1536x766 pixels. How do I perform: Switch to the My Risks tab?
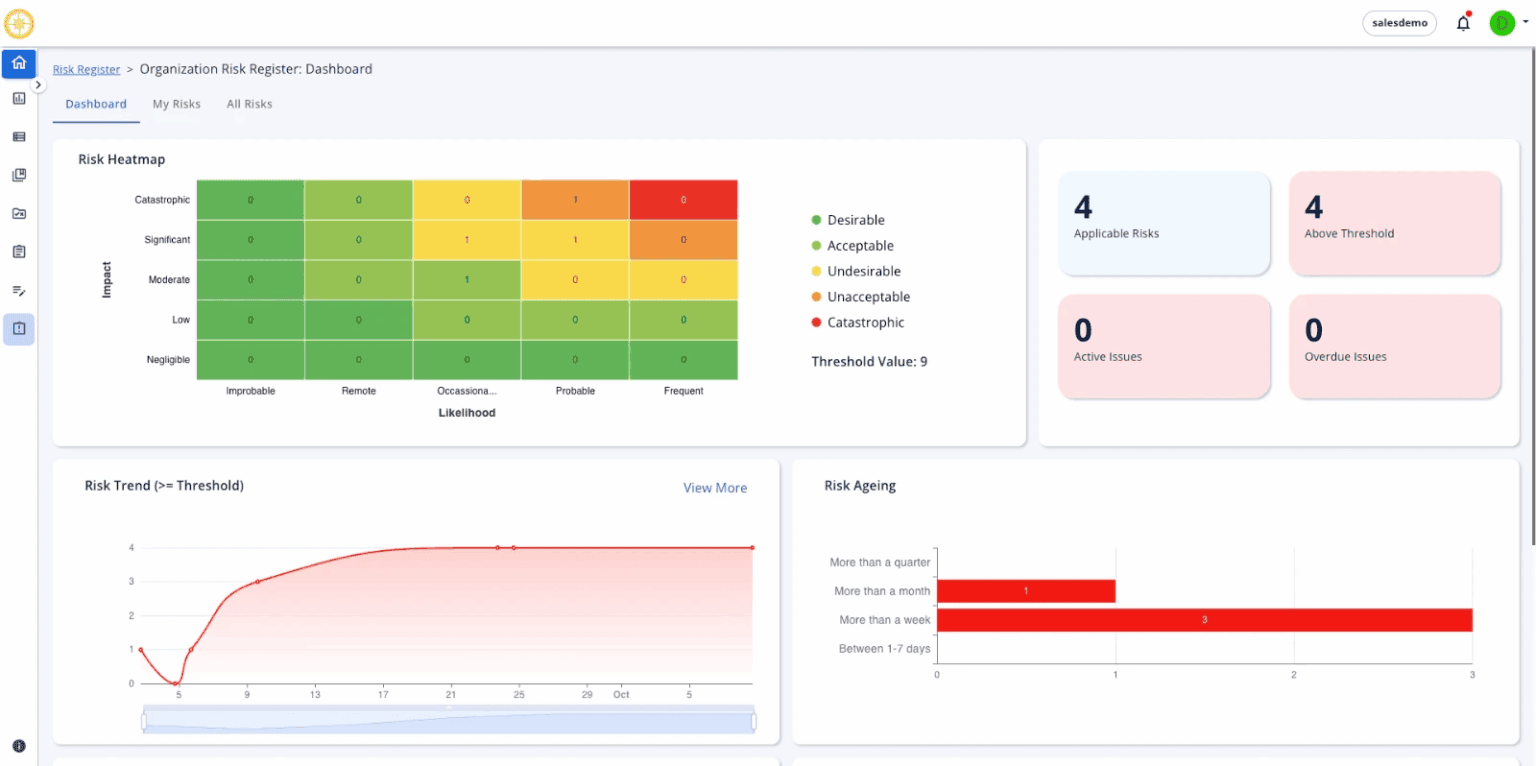[x=177, y=104]
